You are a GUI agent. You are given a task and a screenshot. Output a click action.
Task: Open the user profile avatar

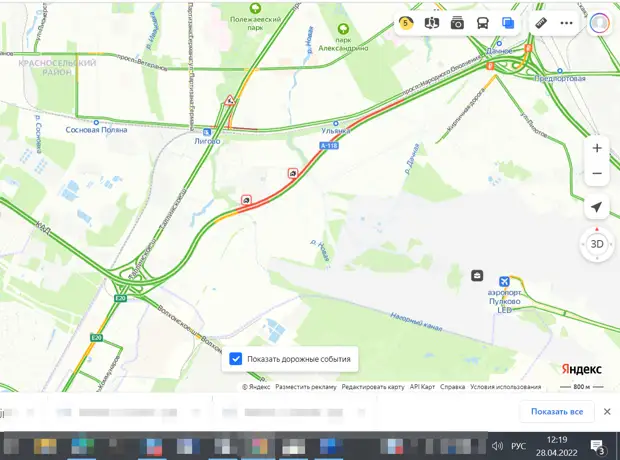(x=599, y=23)
